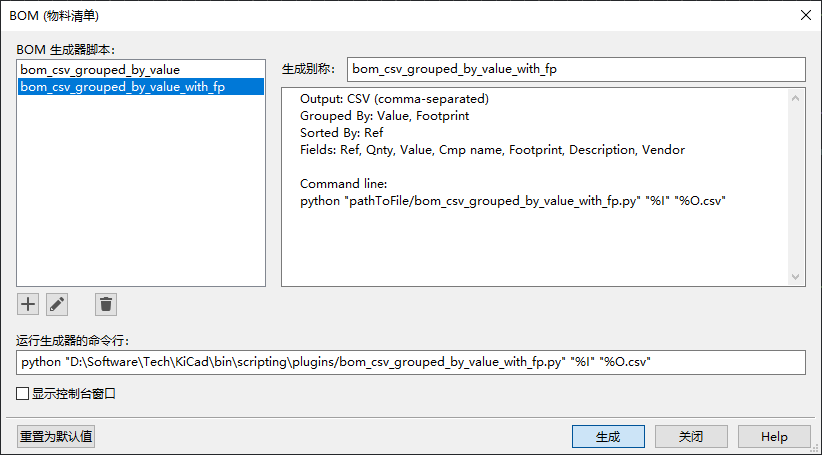Open Help for the BOM dialog

(x=774, y=436)
